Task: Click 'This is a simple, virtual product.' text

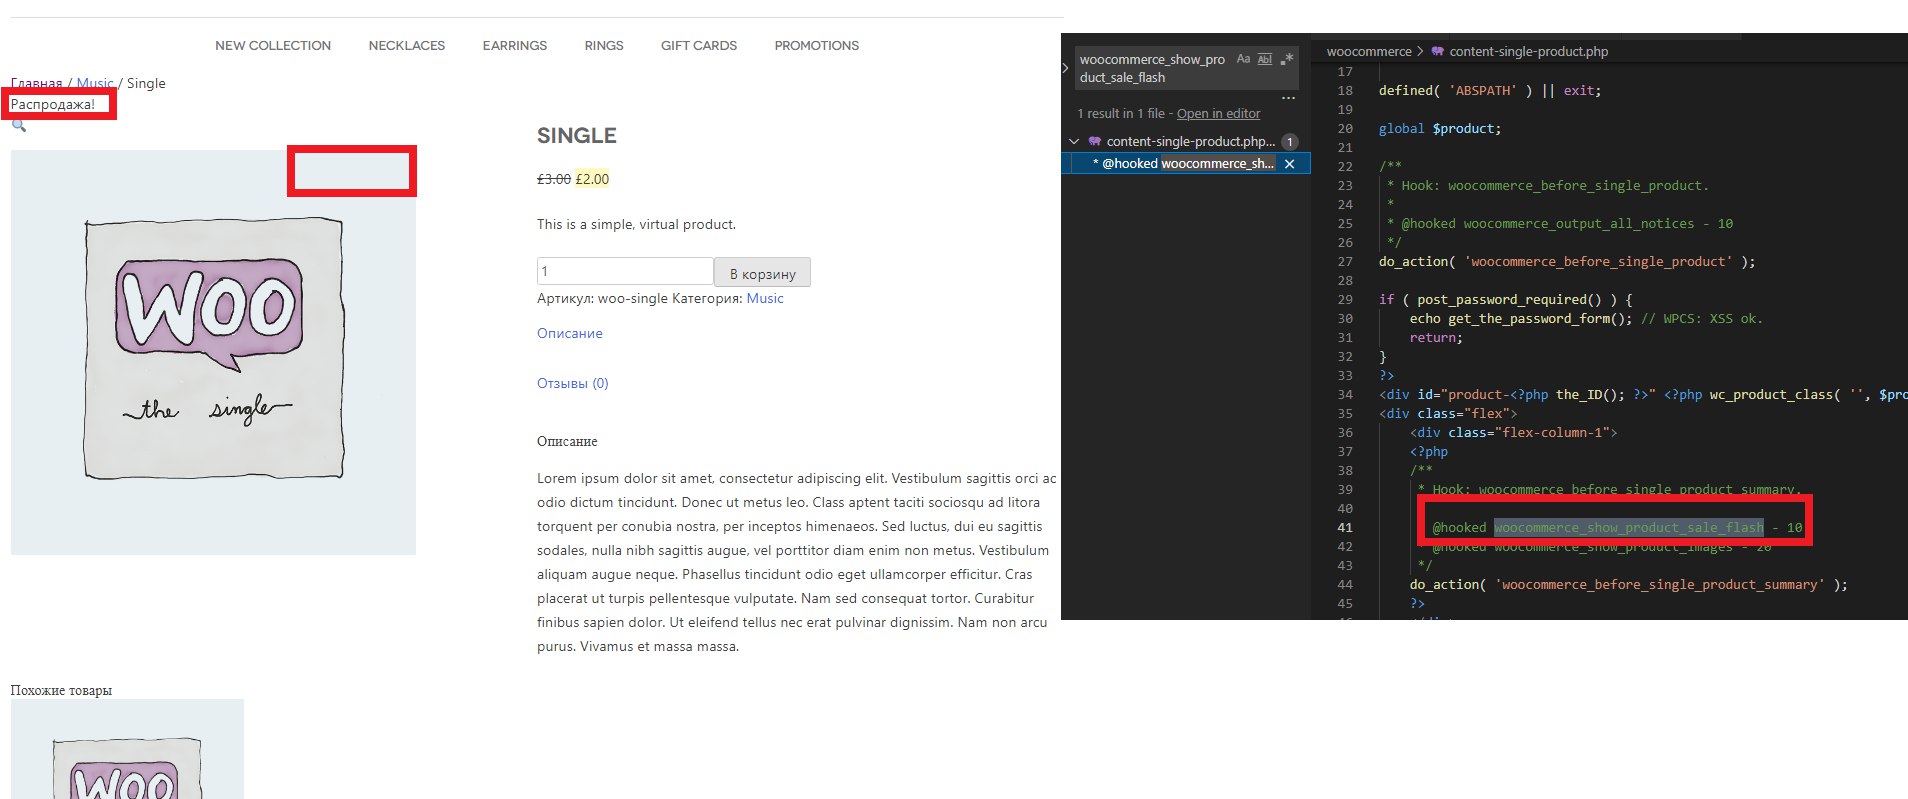Action: pyautogui.click(x=636, y=224)
